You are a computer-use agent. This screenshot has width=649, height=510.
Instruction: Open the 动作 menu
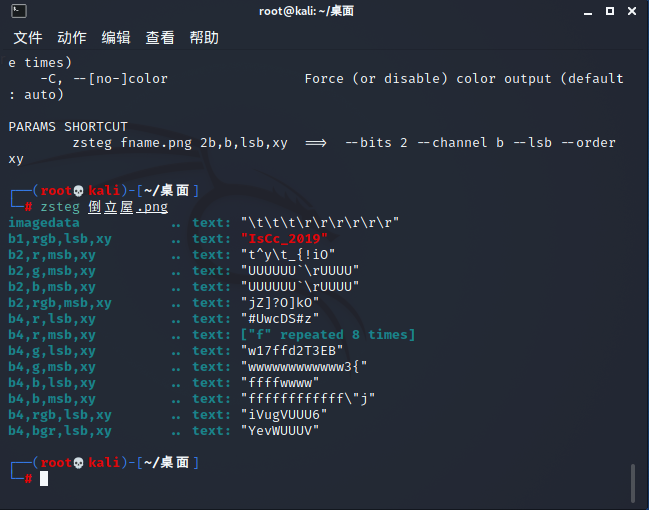(x=72, y=38)
